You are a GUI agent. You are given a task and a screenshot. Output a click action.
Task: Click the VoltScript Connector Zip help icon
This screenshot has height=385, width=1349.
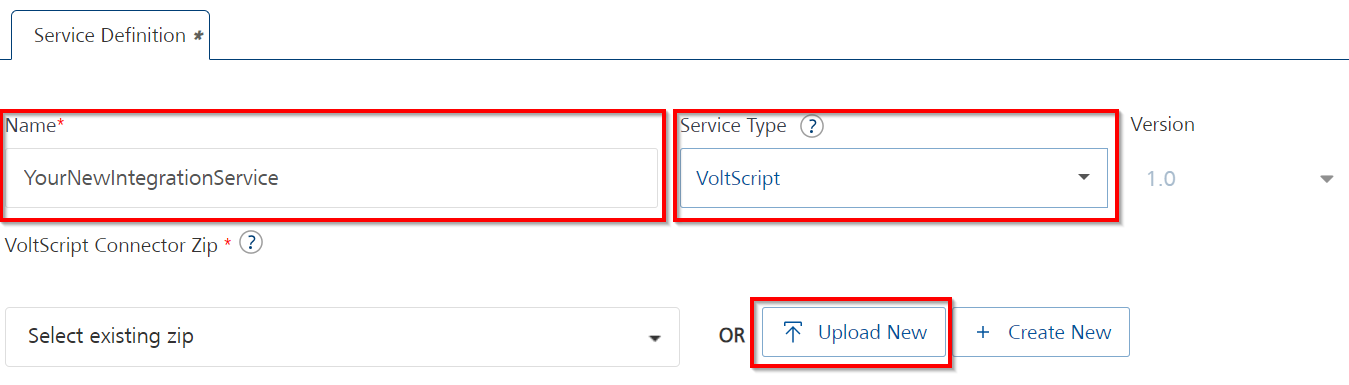(x=252, y=243)
